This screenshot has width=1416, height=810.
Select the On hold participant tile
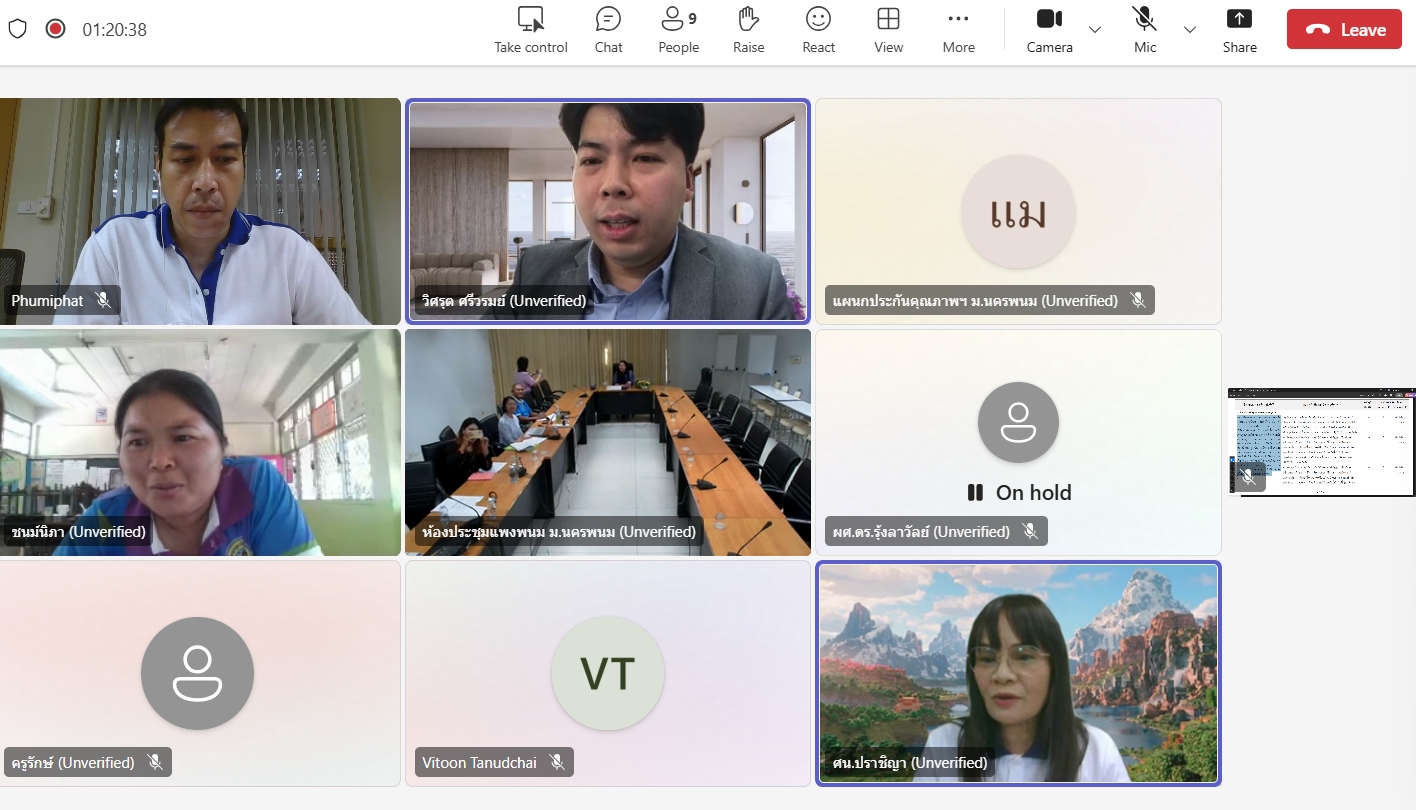1018,442
